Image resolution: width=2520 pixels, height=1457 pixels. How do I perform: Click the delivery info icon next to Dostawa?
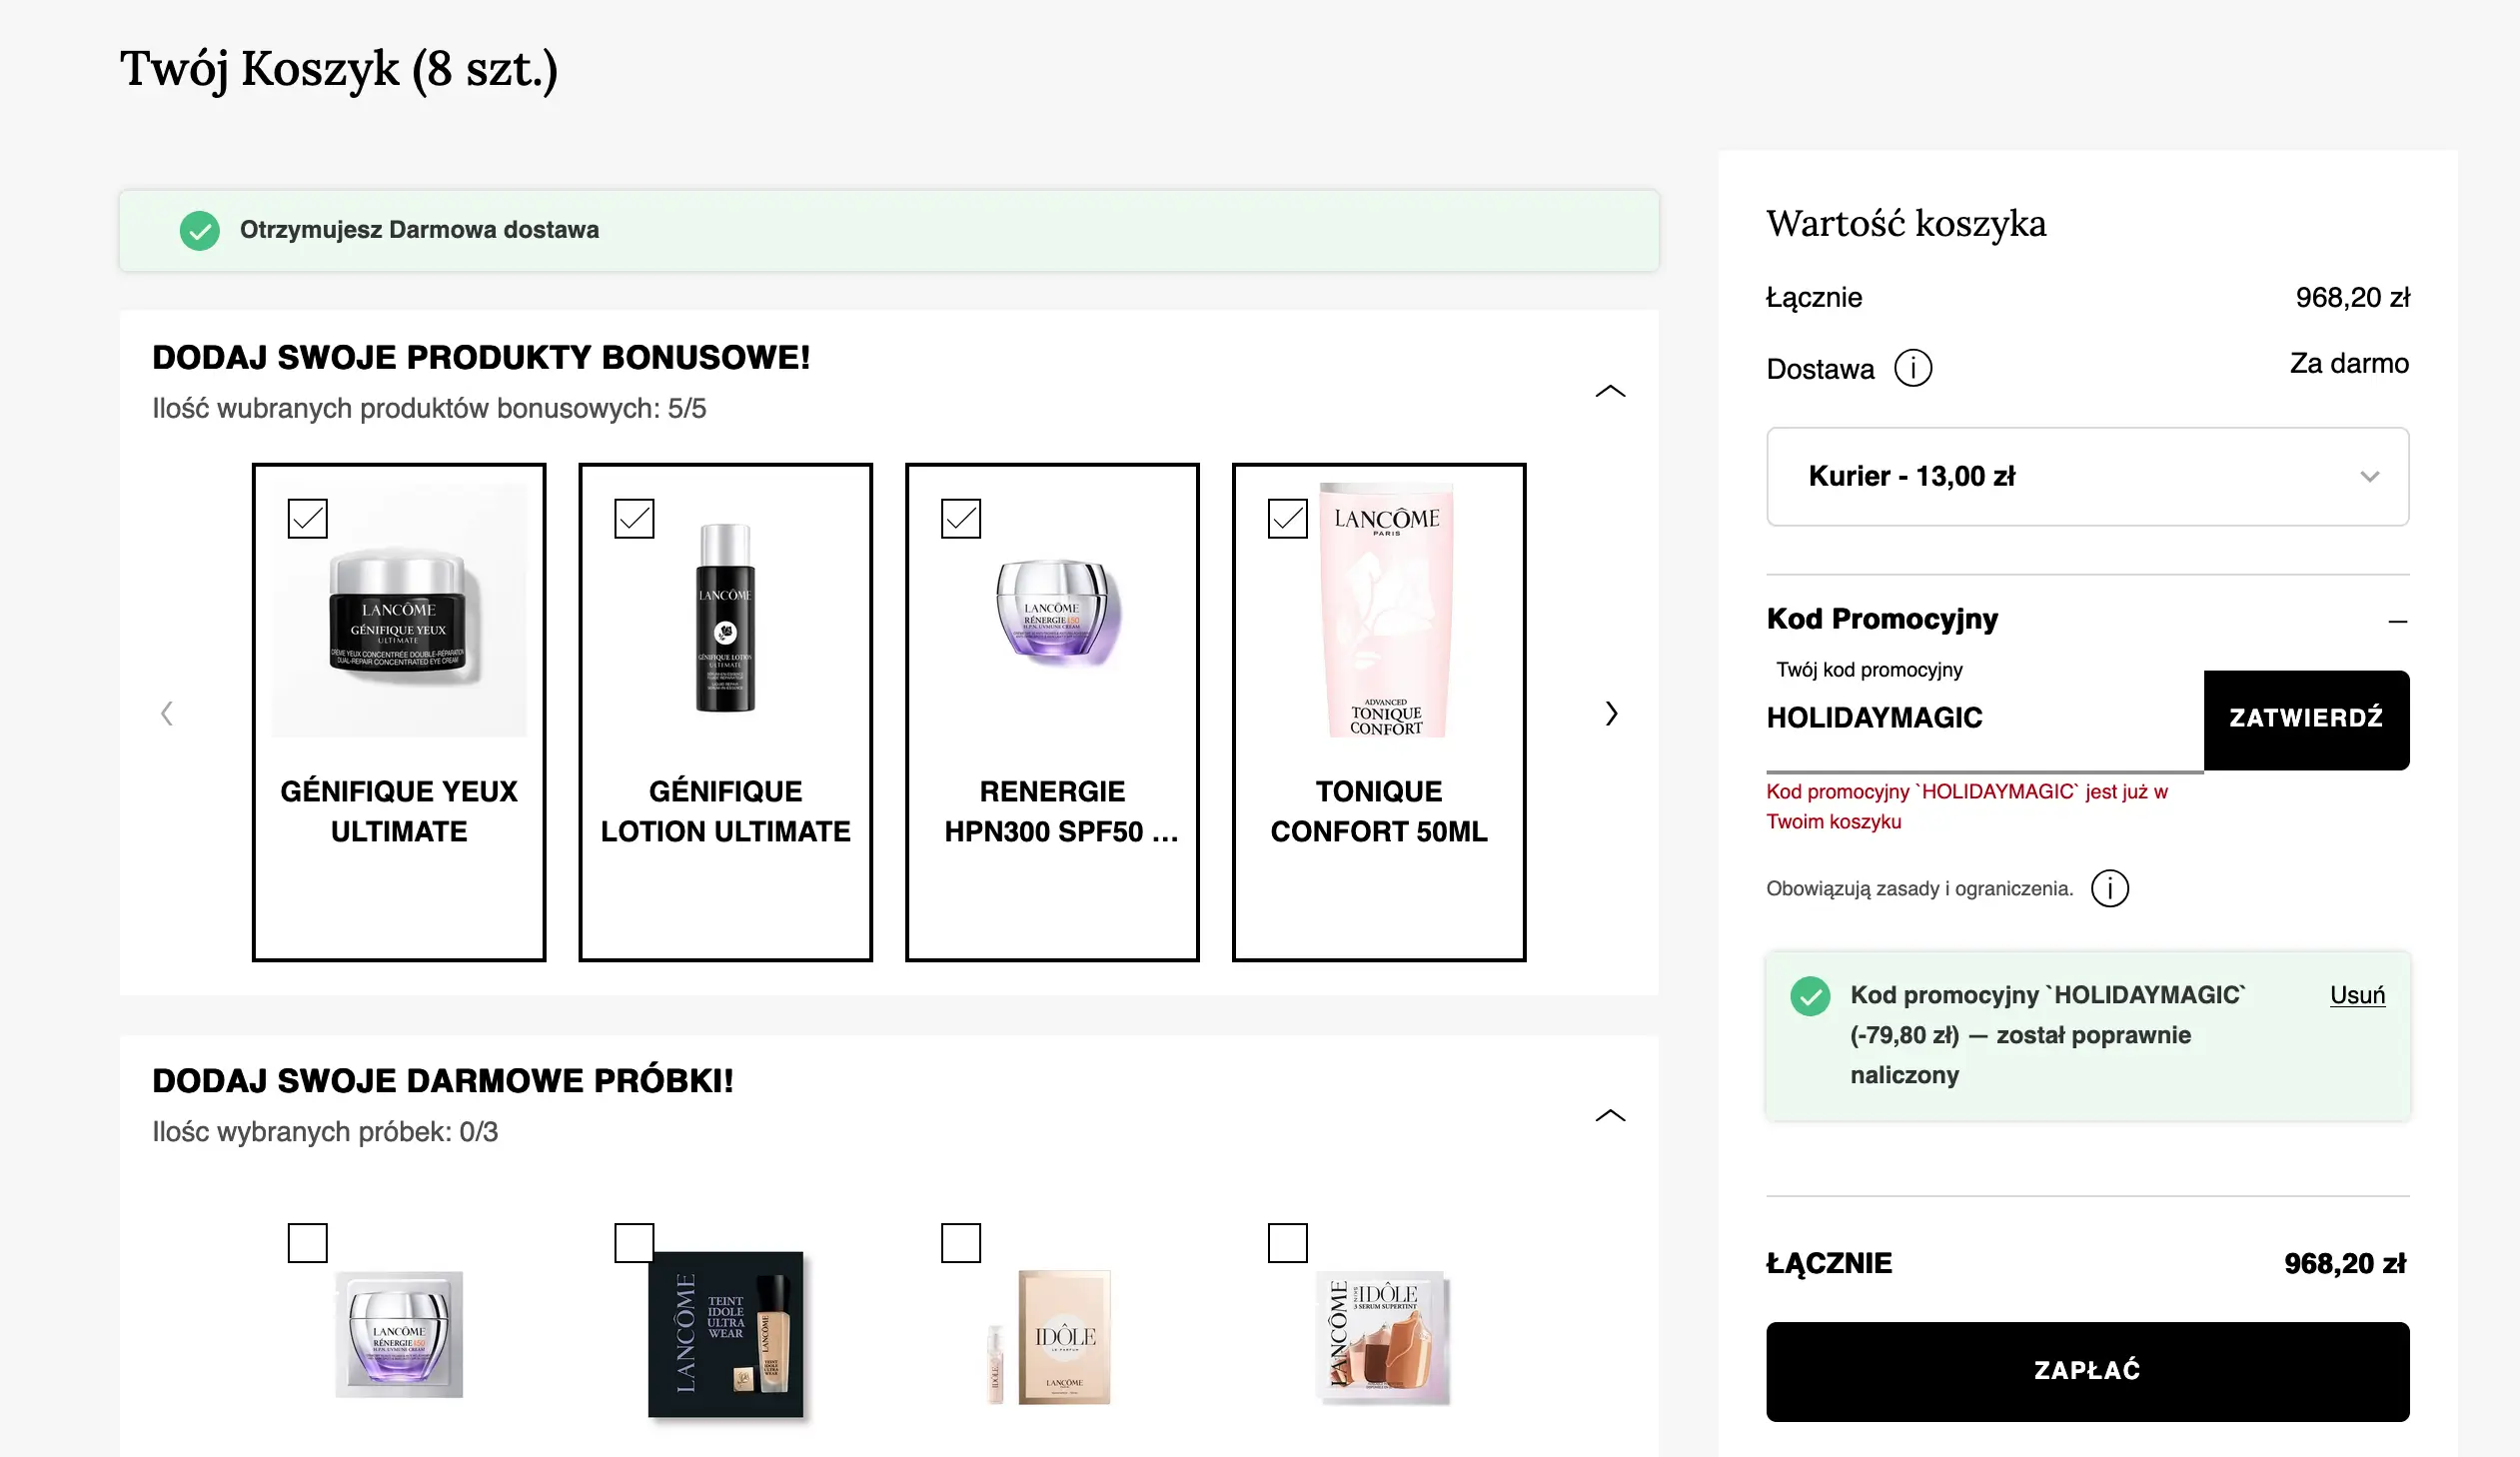(x=1912, y=368)
